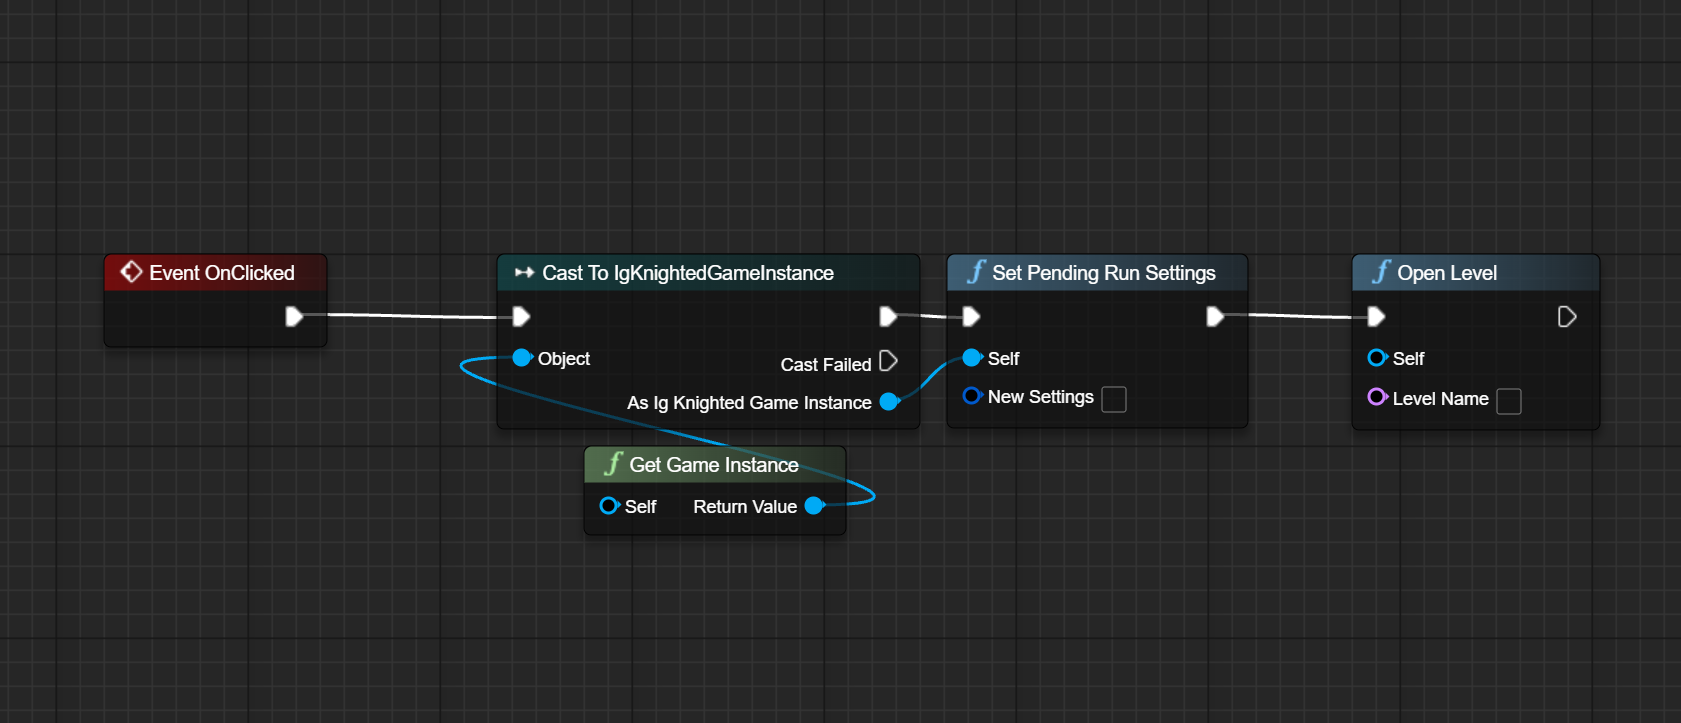Click the Object label on Cast node
Viewport: 1681px width, 723px height.
tap(564, 359)
